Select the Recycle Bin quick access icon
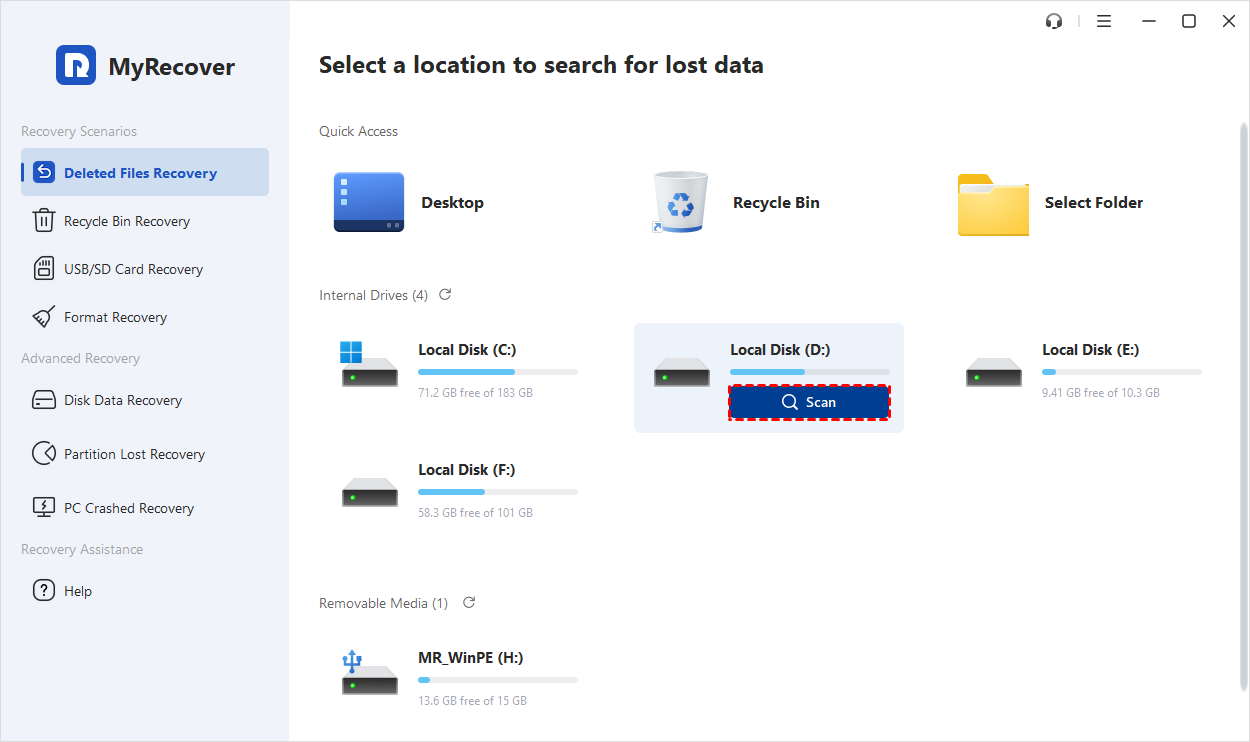This screenshot has width=1250, height=742. [x=680, y=203]
